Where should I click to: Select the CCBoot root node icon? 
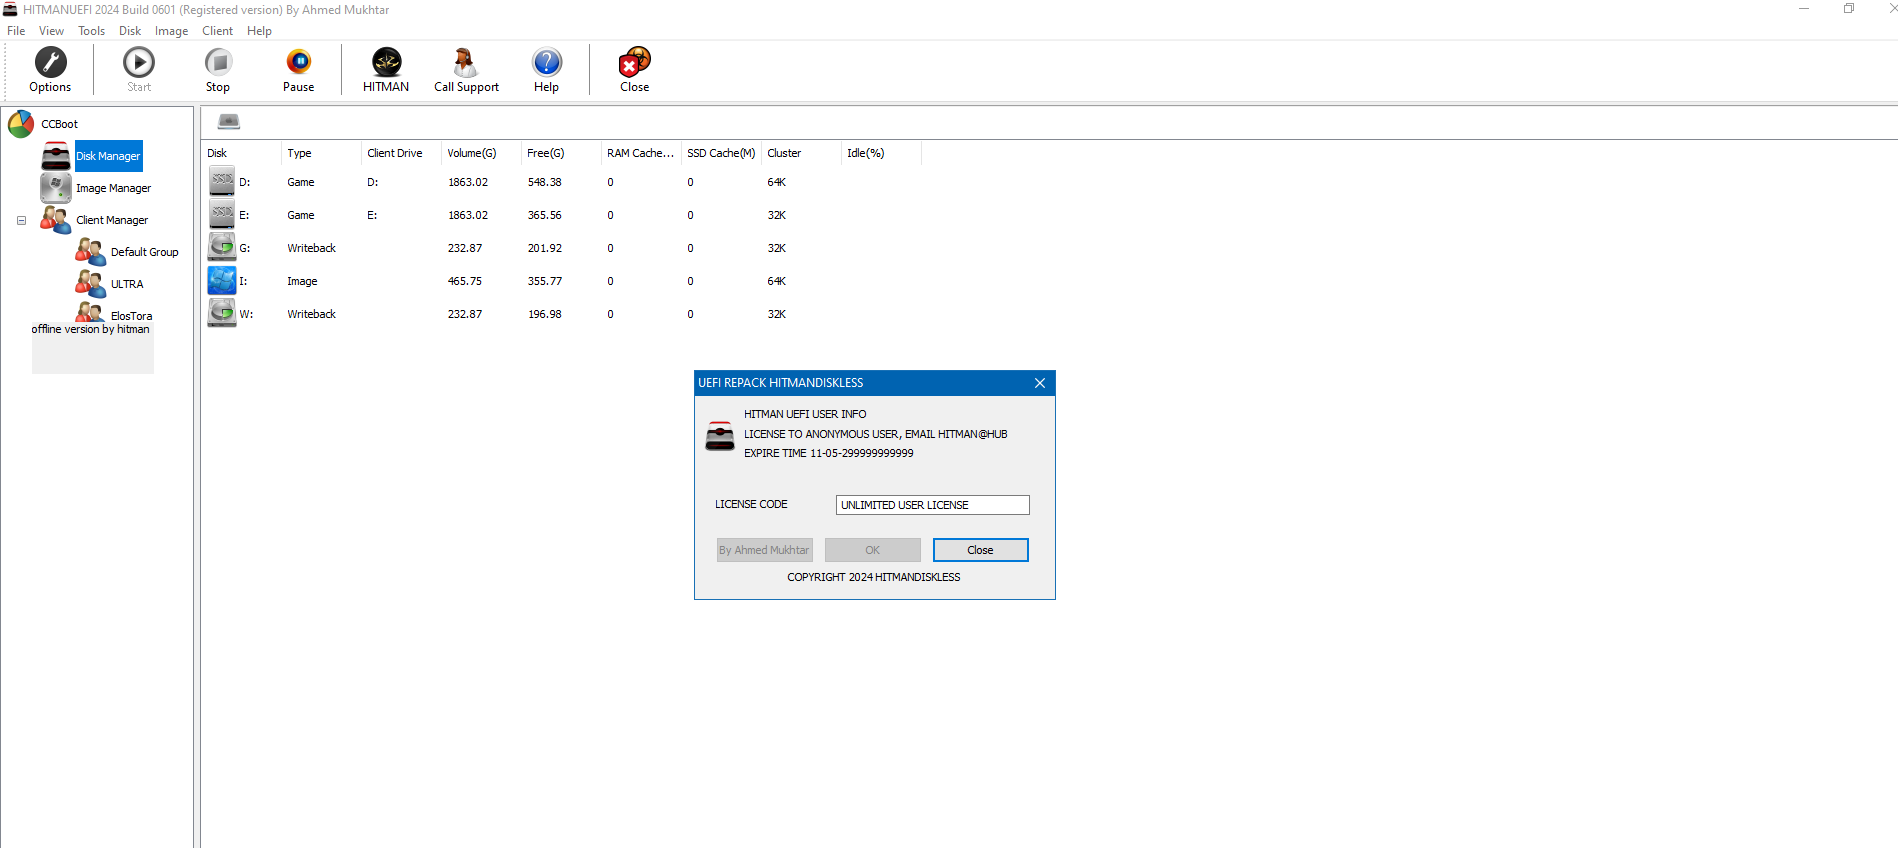pyautogui.click(x=21, y=124)
